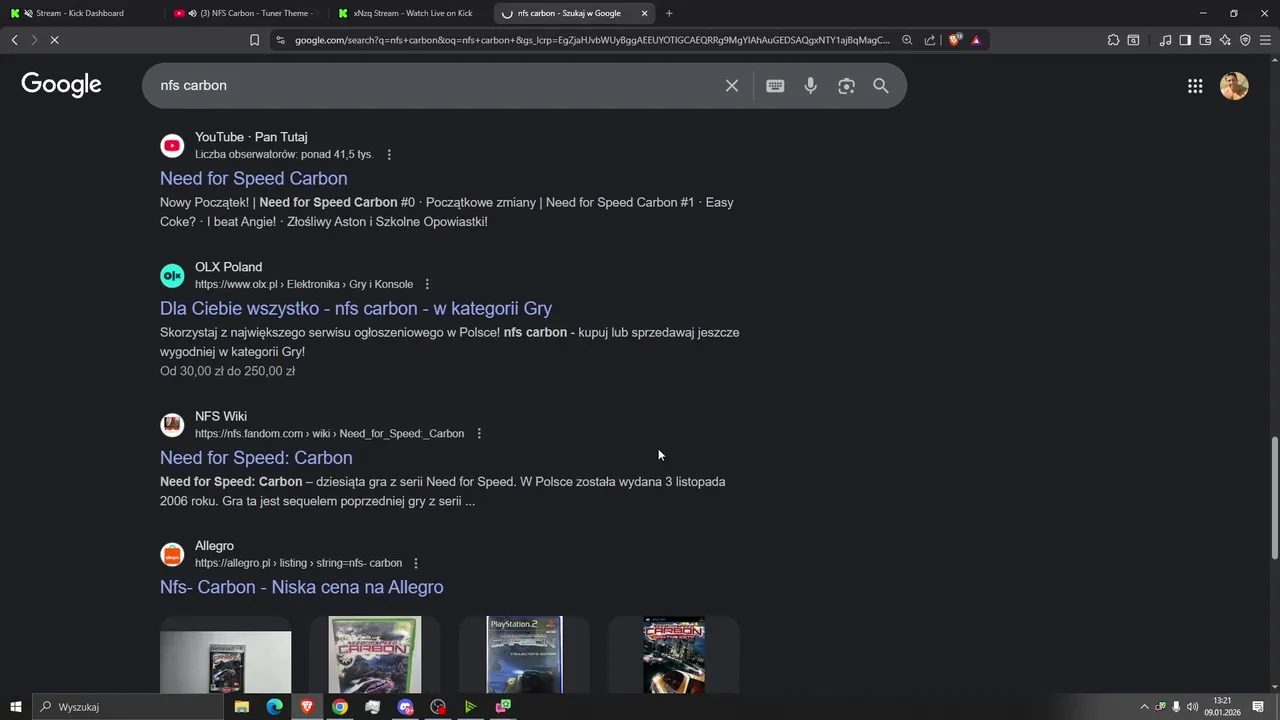
Task: Click the OLX site favicon
Action: tap(172, 275)
